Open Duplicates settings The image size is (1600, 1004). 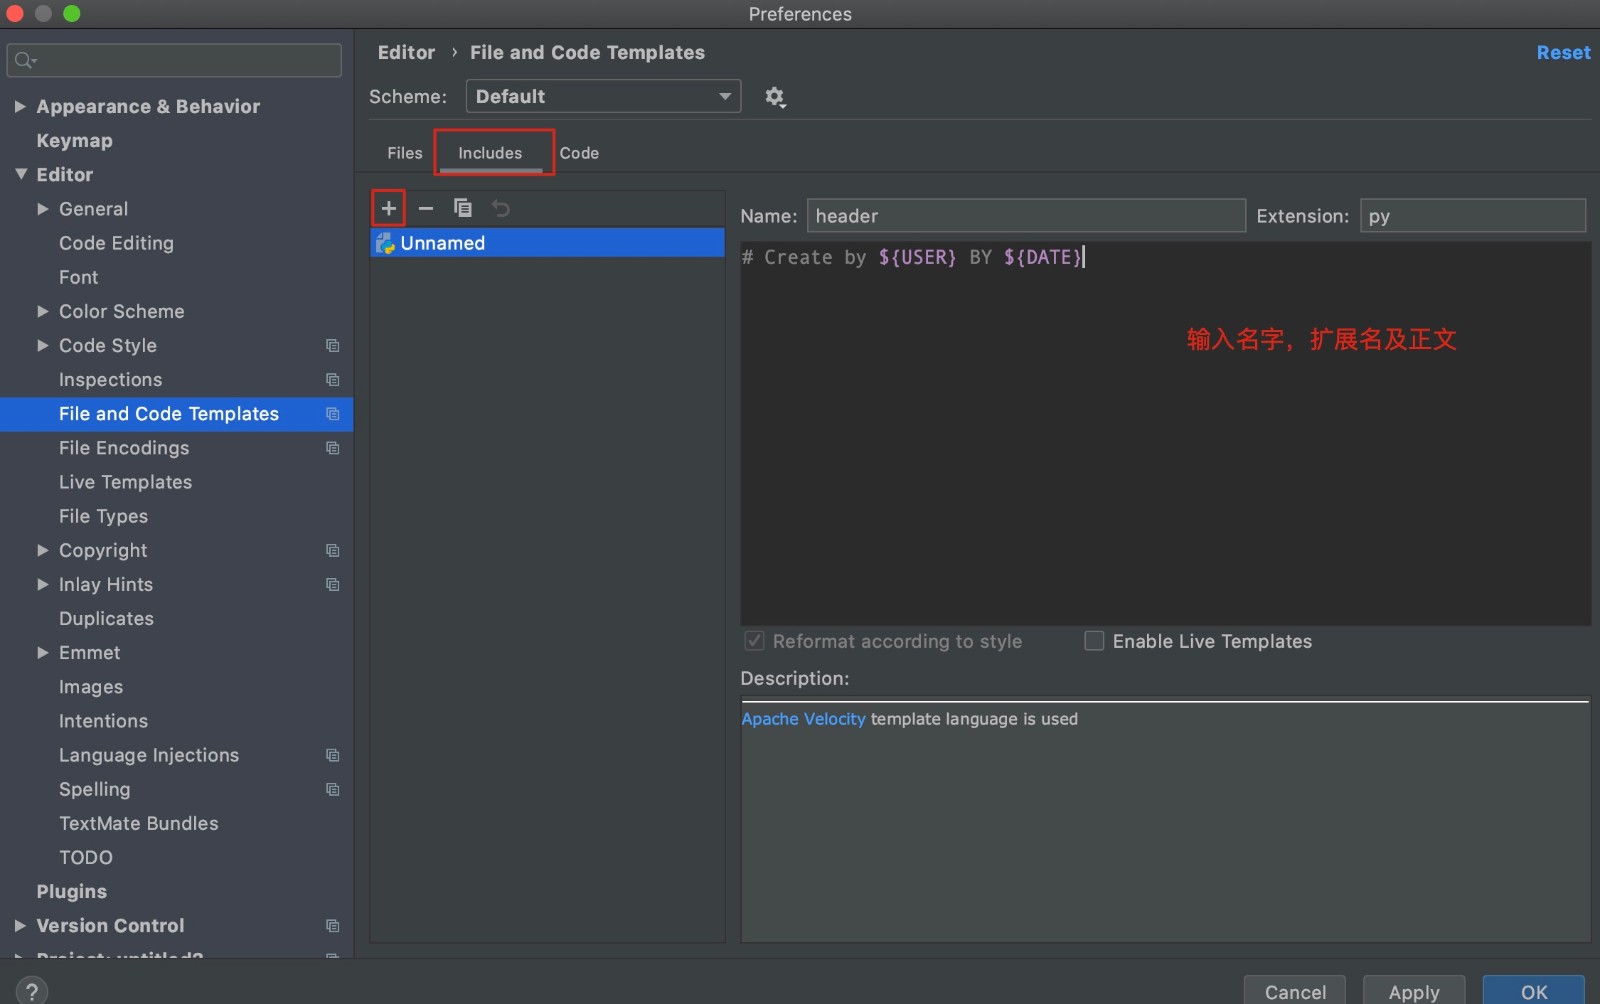(x=106, y=619)
